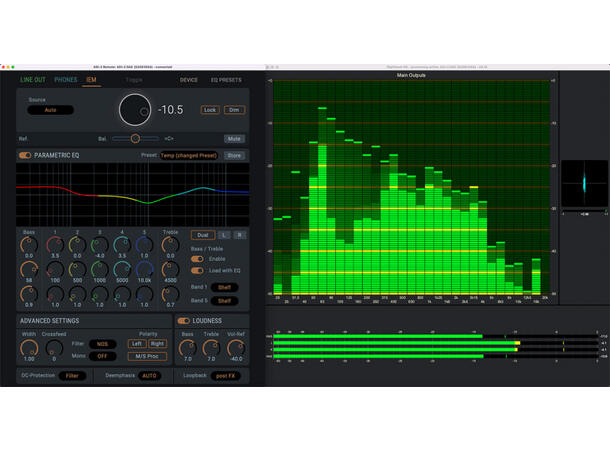This screenshot has width=610, height=450.
Task: Click the M/S Proc button
Action: [147, 356]
